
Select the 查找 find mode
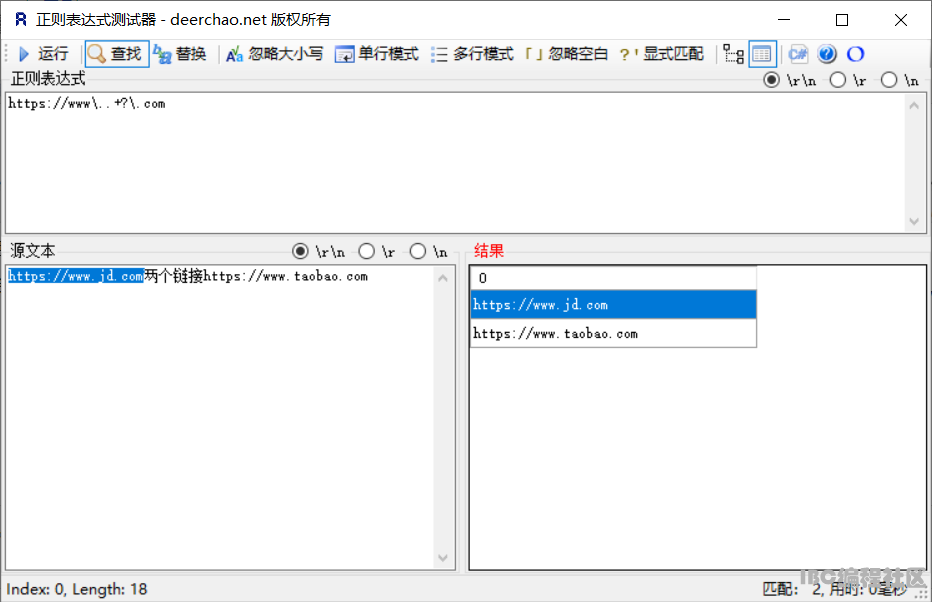click(x=116, y=54)
